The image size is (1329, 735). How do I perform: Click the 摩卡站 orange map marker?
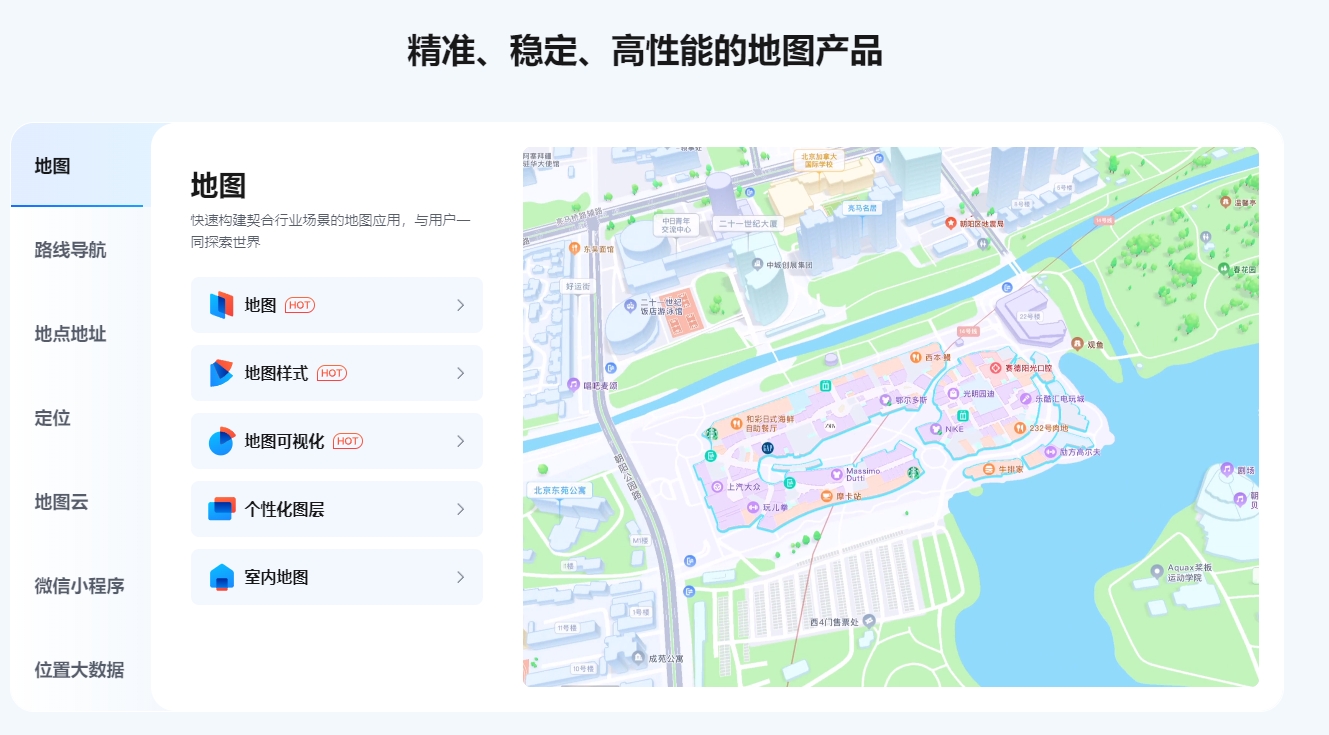pyautogui.click(x=826, y=496)
